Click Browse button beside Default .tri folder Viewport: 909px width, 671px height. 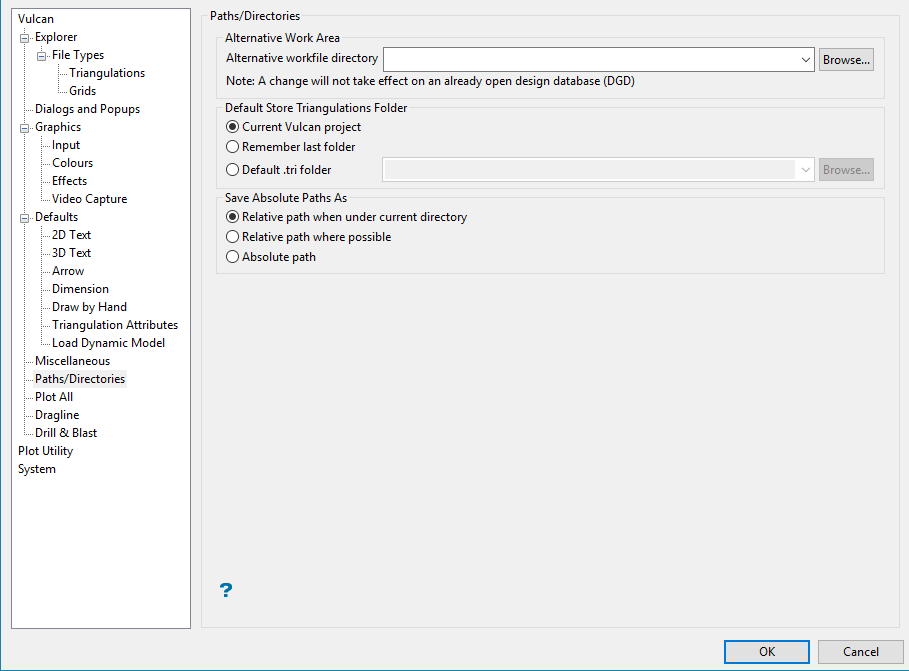pyautogui.click(x=846, y=170)
